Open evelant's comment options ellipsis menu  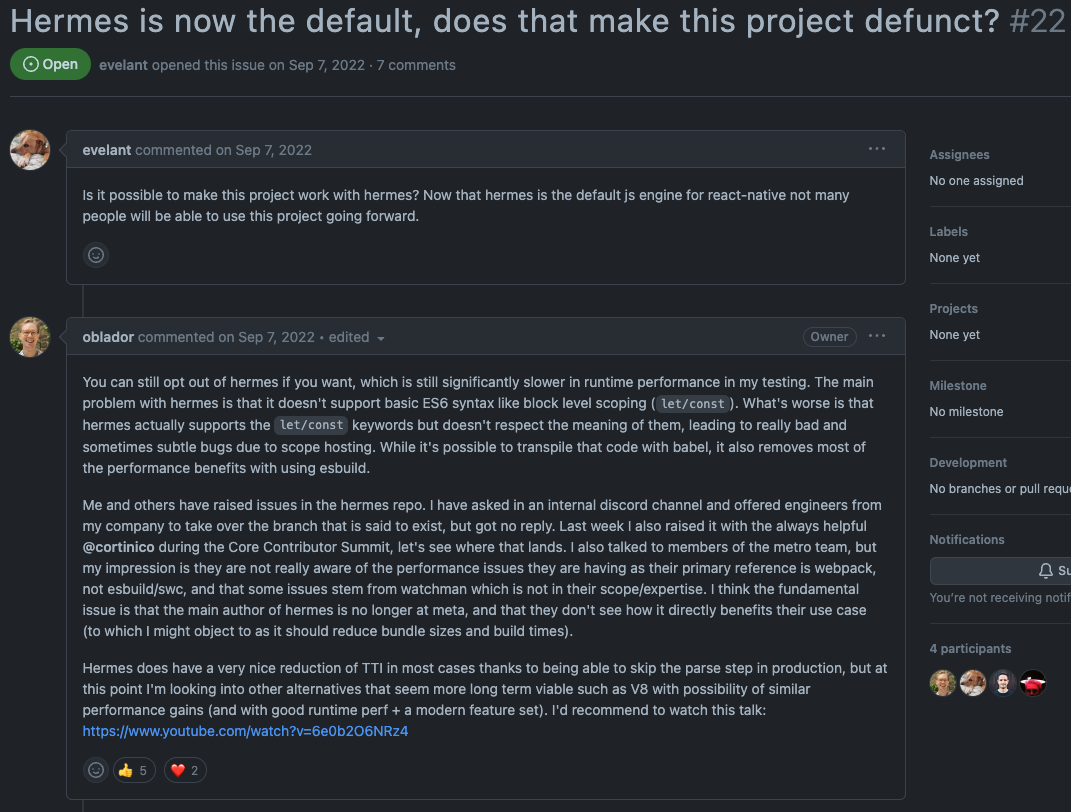point(876,149)
